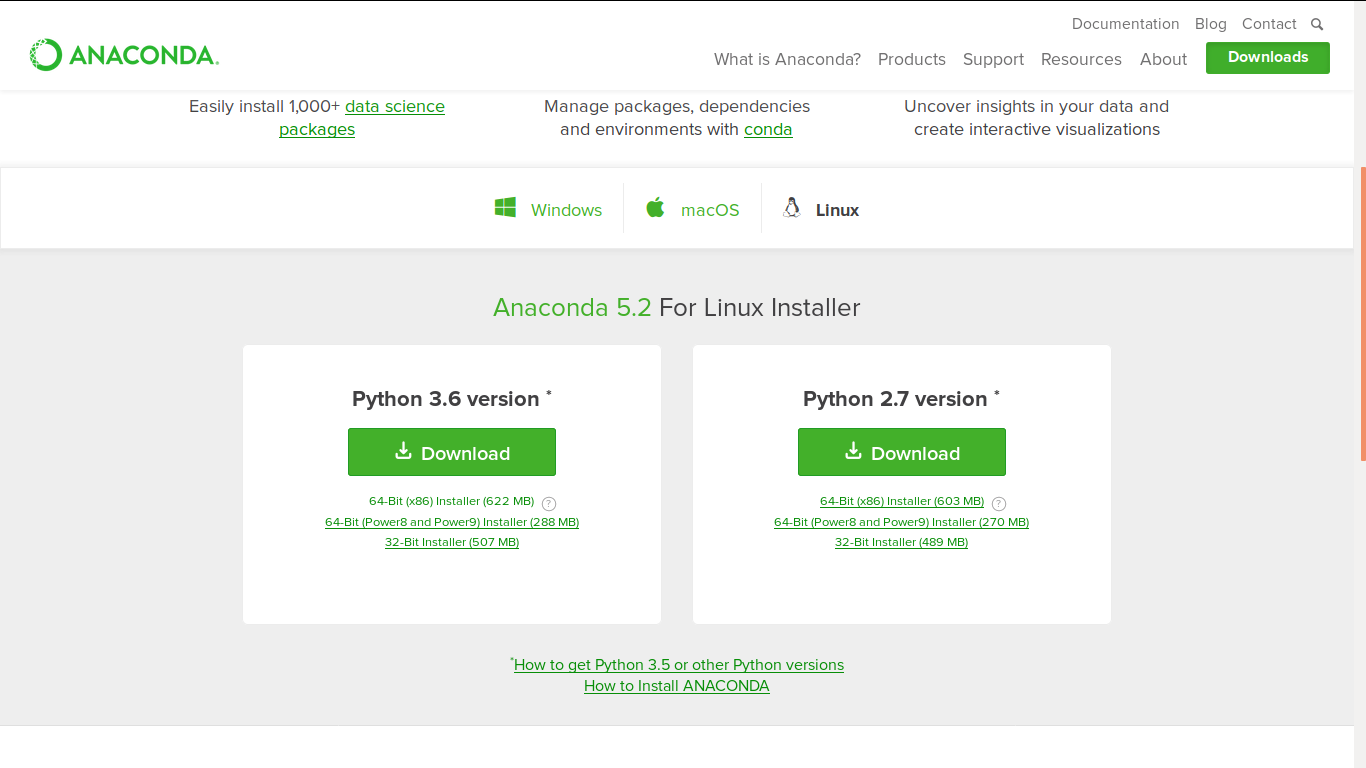The image size is (1366, 768).
Task: Click the green Downloads button
Action: [1267, 58]
